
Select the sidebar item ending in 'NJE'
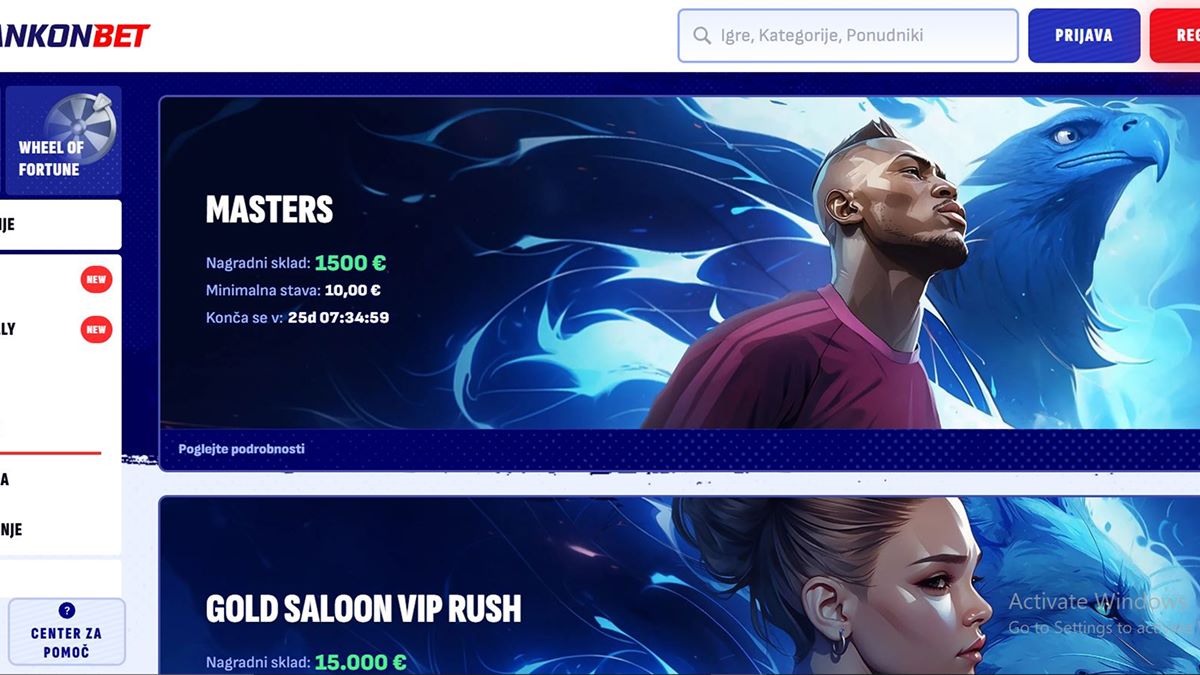pos(11,530)
